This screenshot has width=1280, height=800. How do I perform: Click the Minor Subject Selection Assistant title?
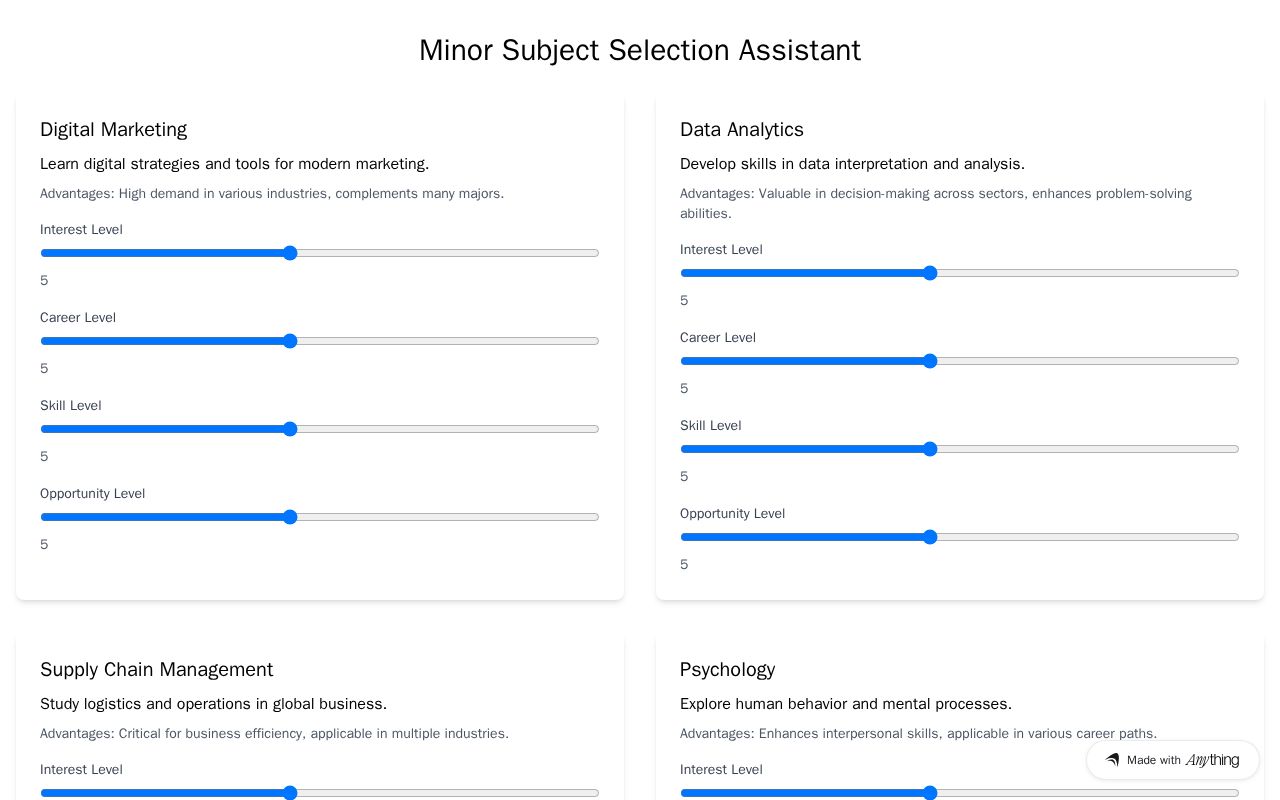[640, 50]
